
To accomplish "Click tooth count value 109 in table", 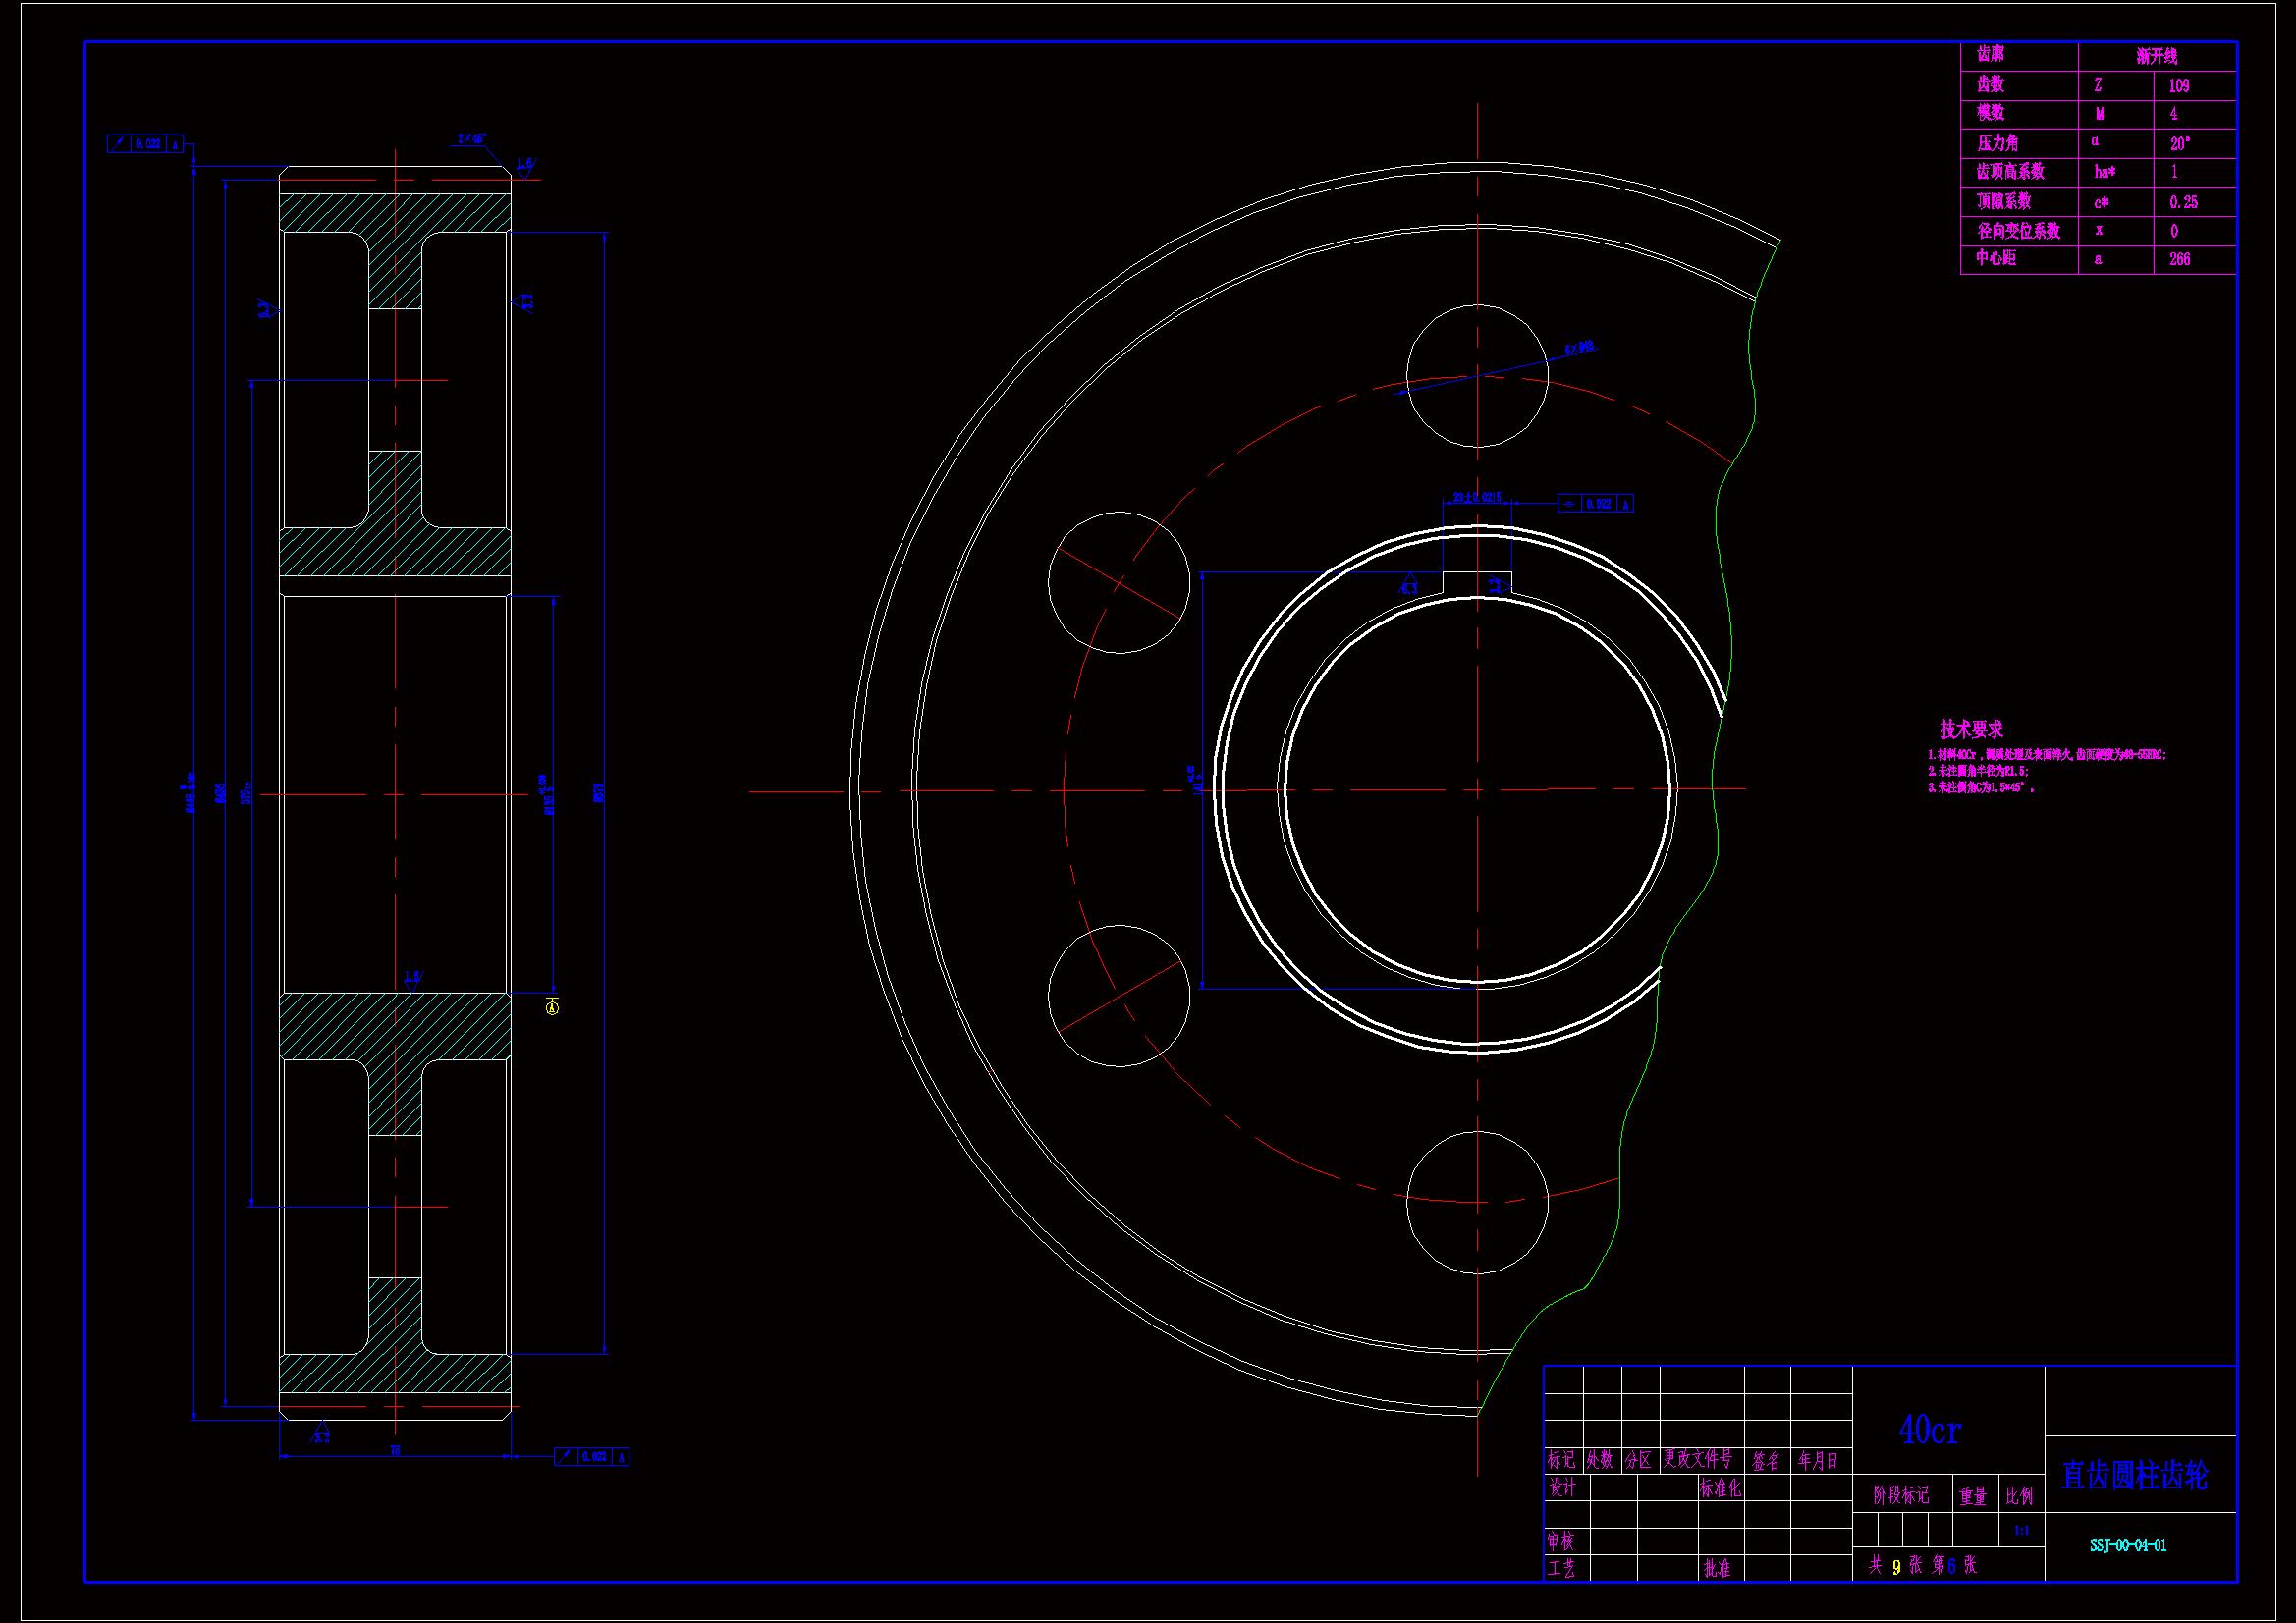I will click(2179, 86).
